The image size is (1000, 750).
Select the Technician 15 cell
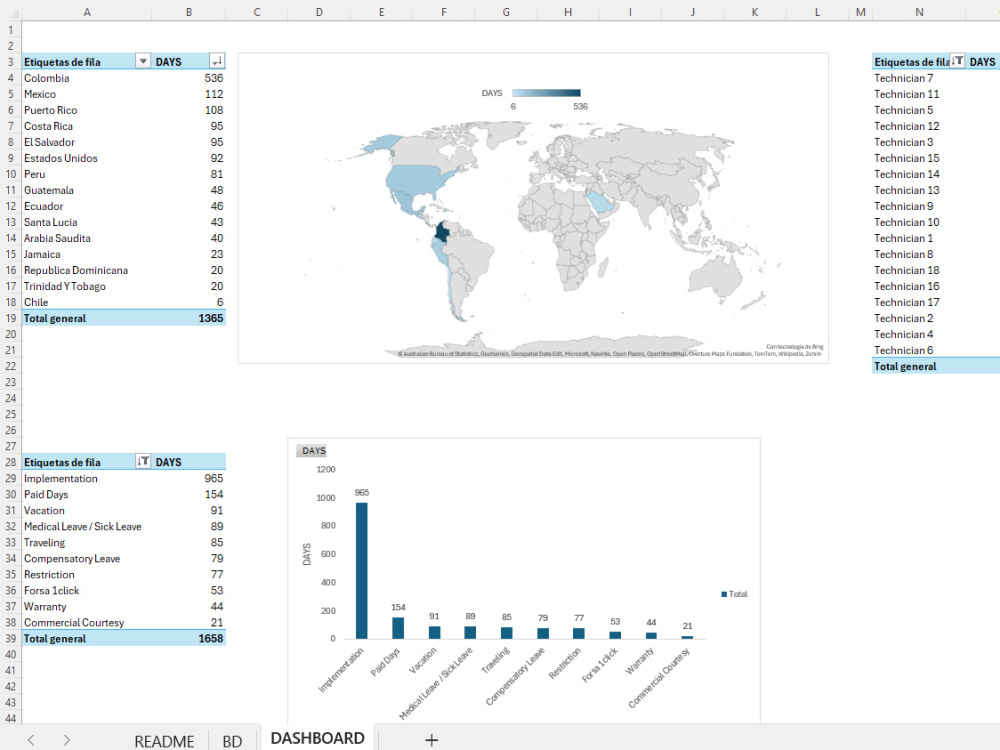pos(919,158)
